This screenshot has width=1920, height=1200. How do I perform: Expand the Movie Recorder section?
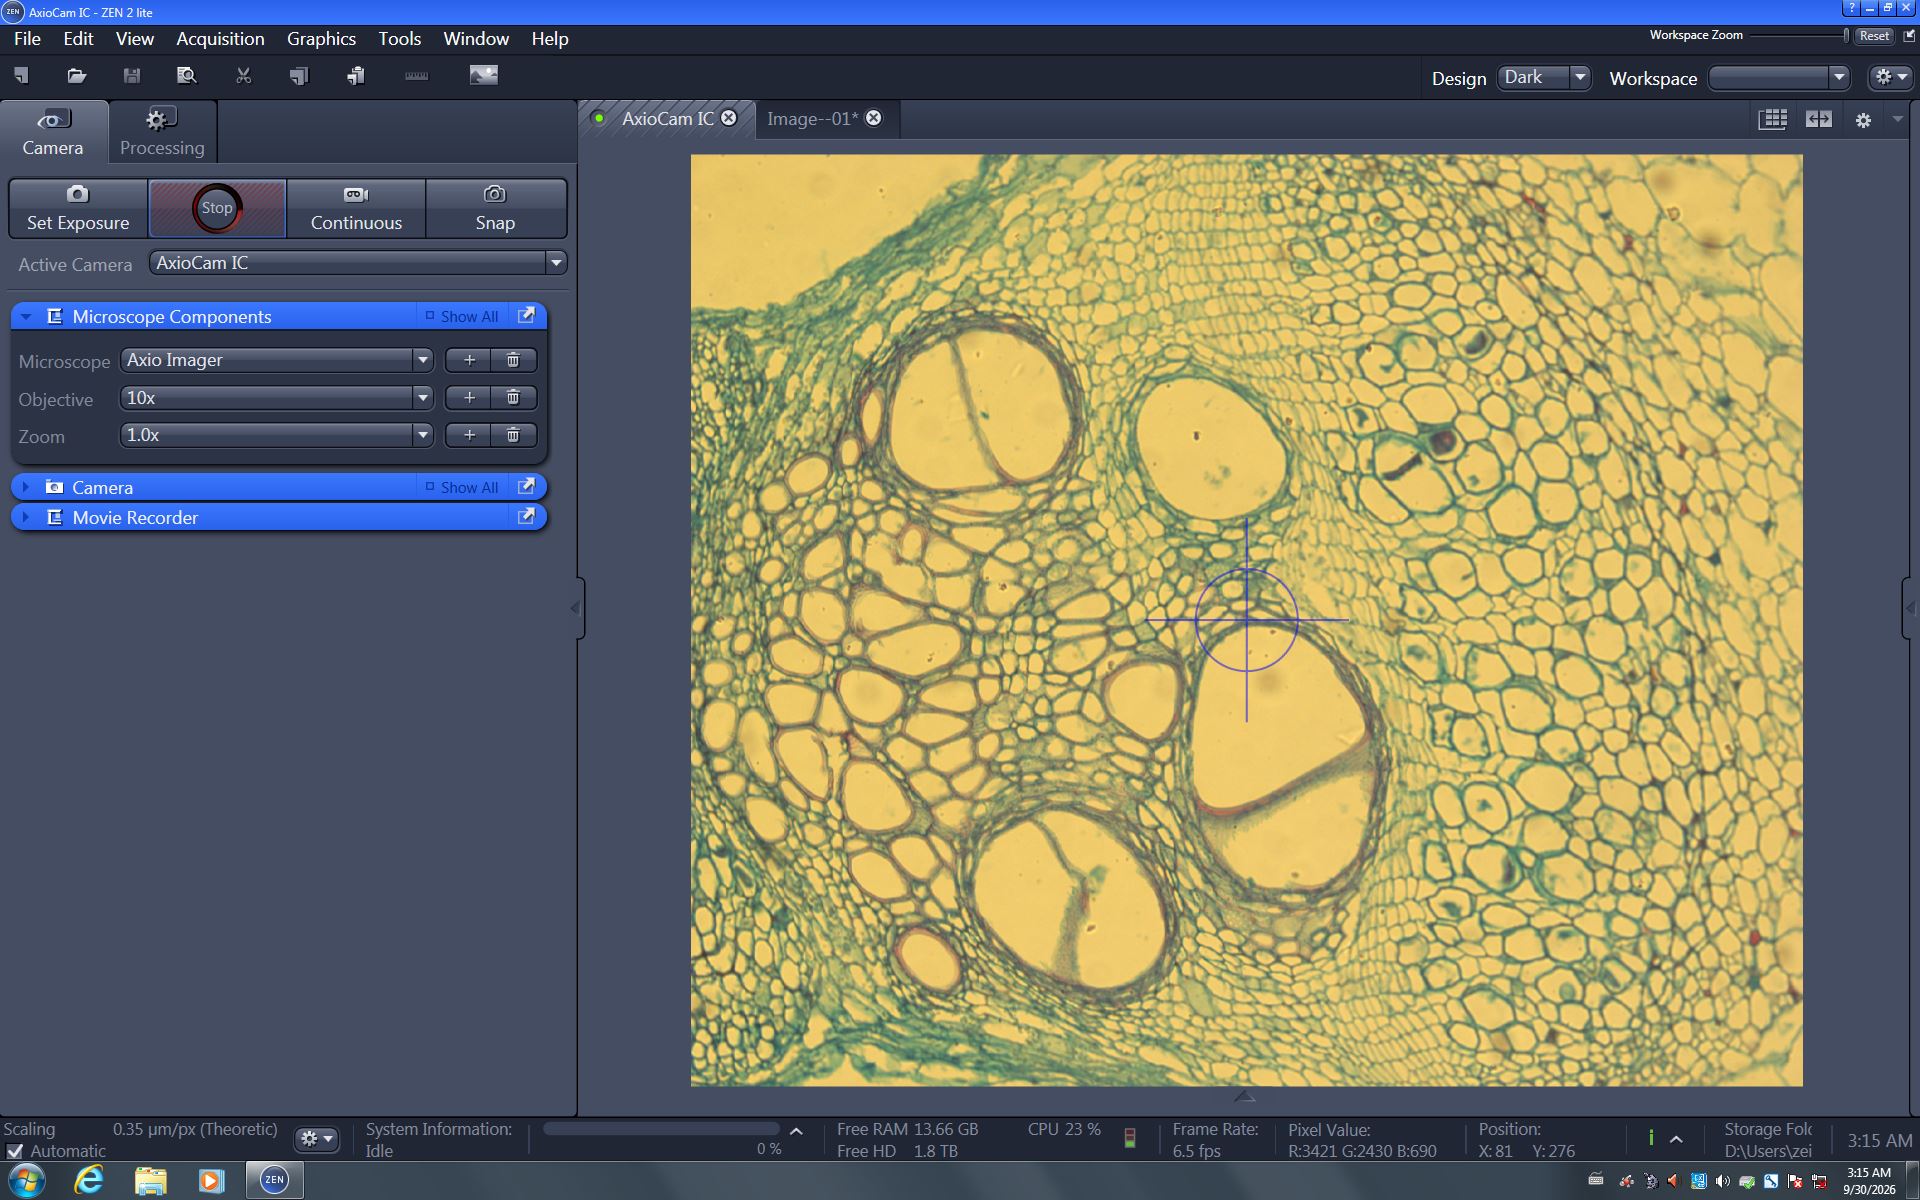[26, 517]
